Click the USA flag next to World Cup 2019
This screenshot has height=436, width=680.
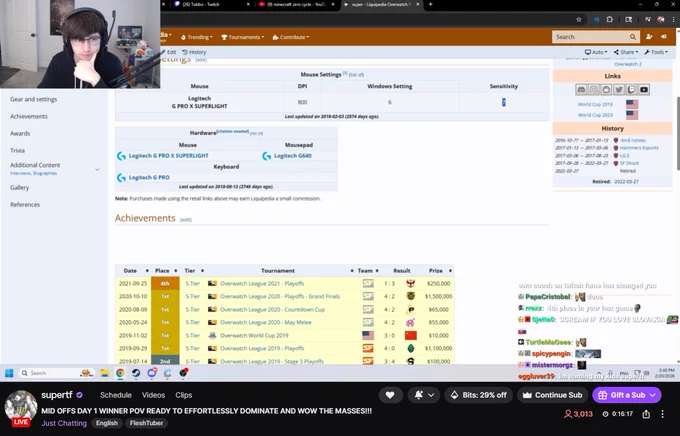point(632,104)
